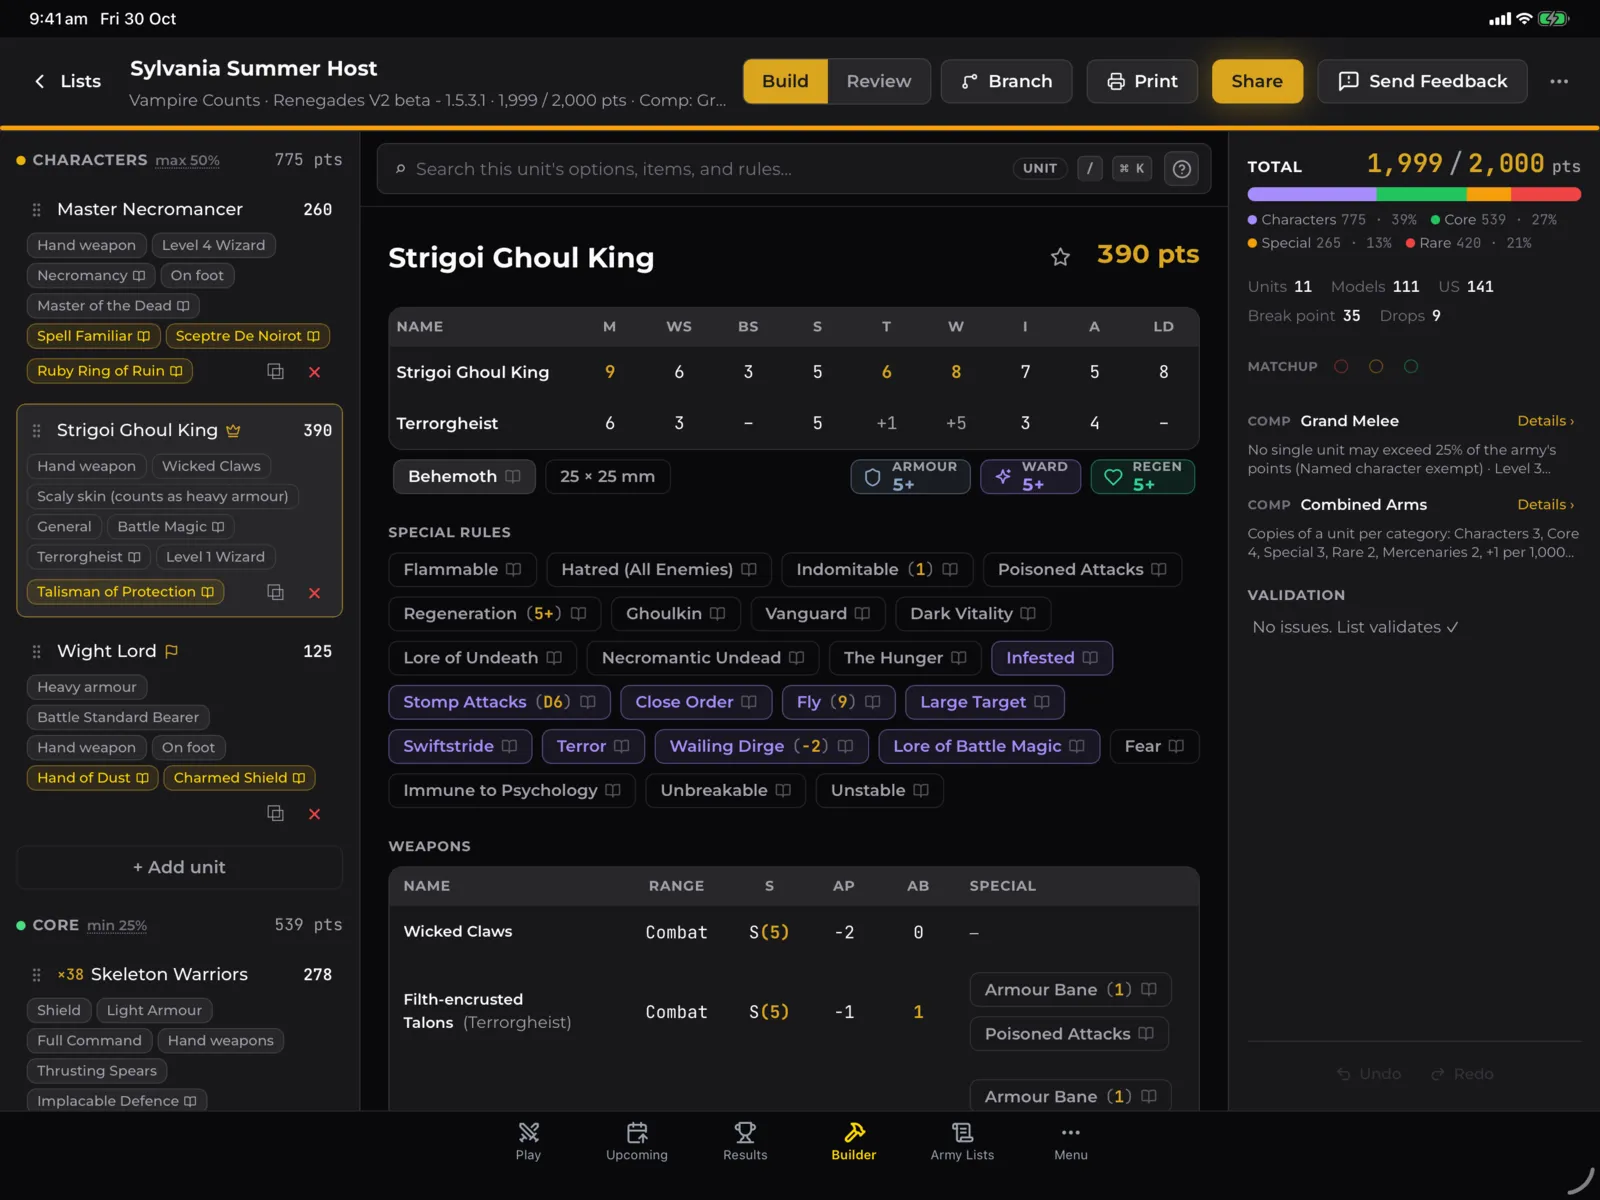This screenshot has width=1600, height=1200.
Task: Click the Share button
Action: (x=1257, y=81)
